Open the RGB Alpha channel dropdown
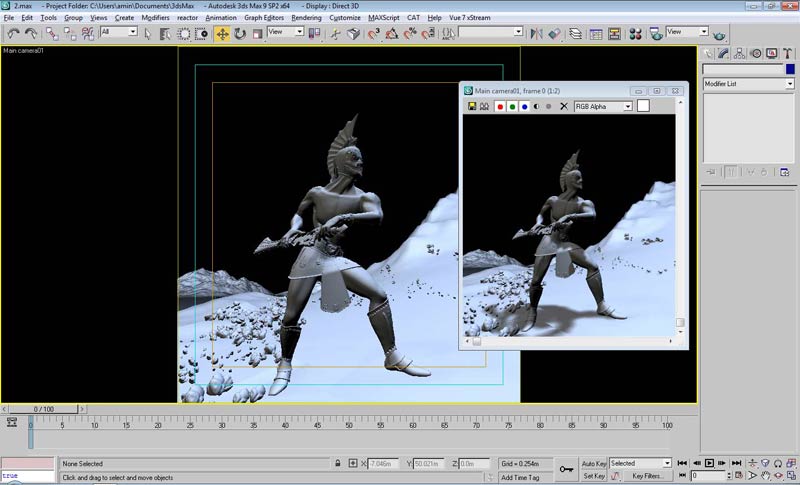Viewport: 800px width, 485px height. point(603,106)
